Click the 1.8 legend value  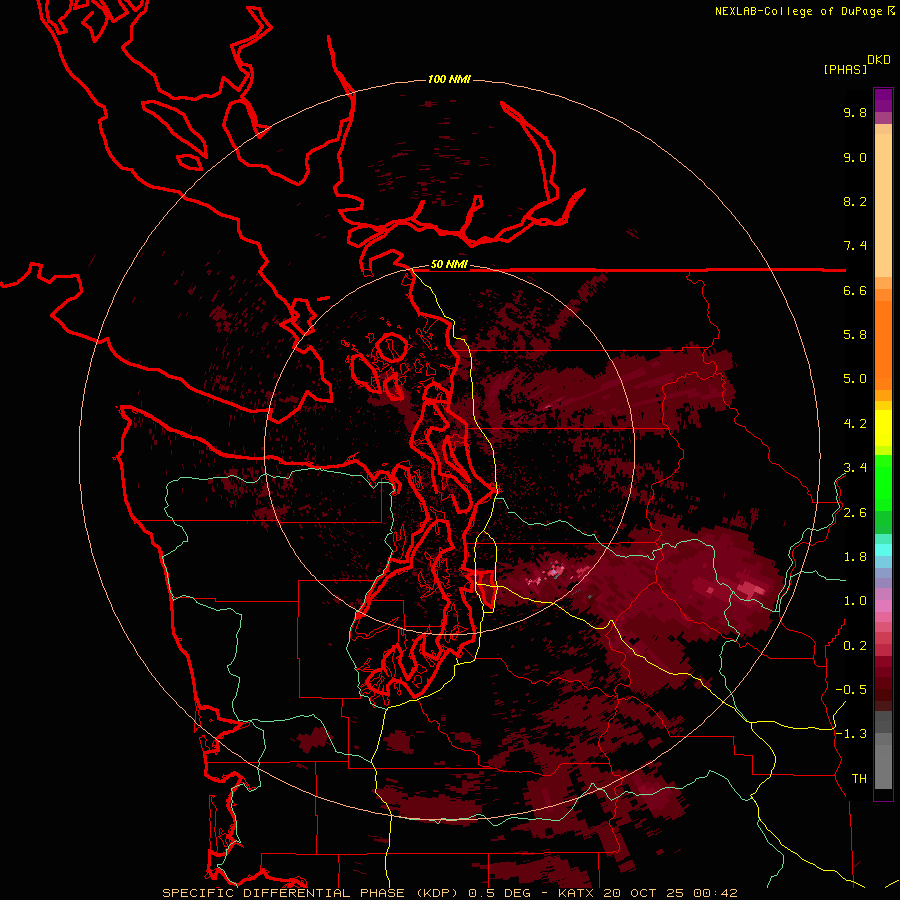(855, 557)
